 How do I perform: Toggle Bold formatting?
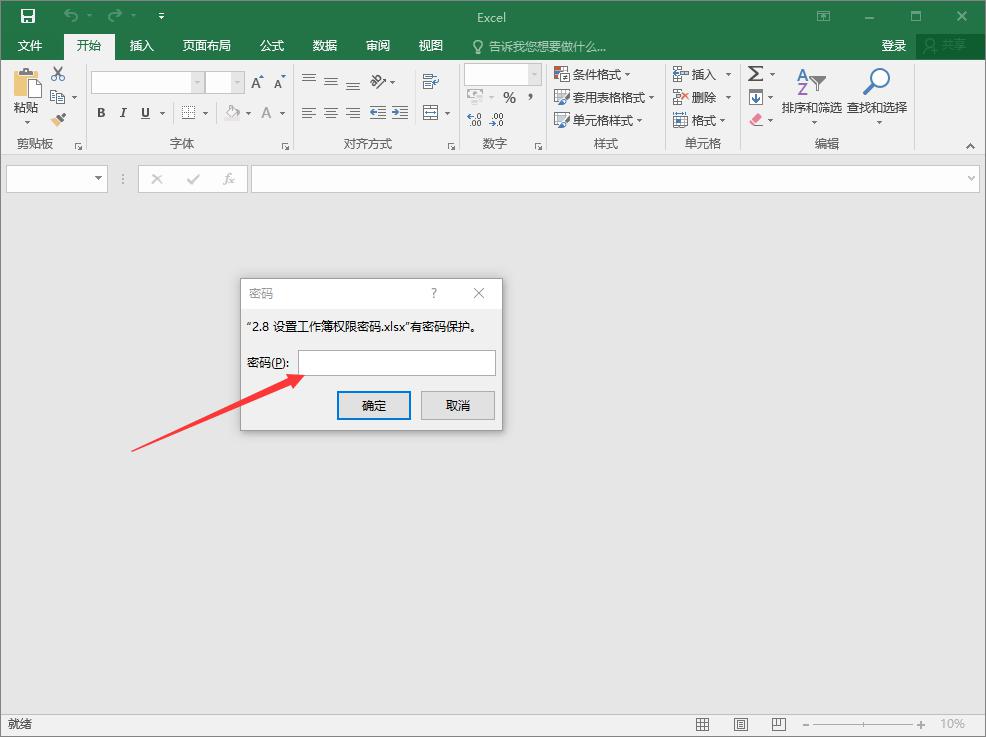(101, 113)
